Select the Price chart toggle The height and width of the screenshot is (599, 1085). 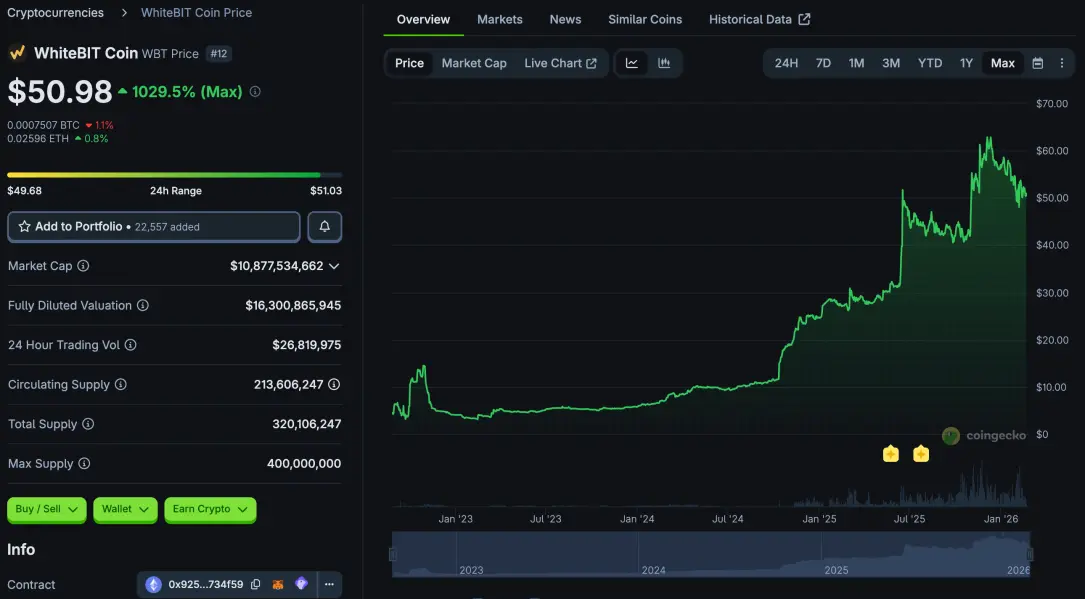pos(409,63)
